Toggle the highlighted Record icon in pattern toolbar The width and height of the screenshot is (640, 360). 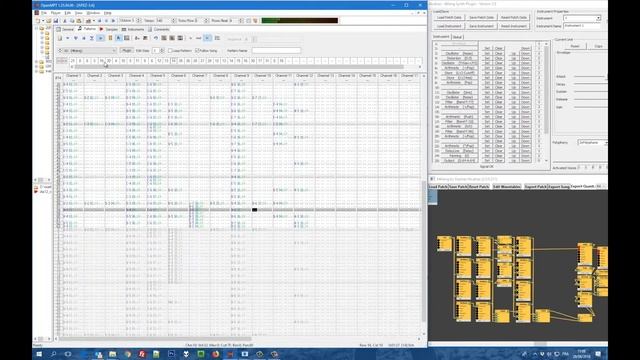coord(100,38)
